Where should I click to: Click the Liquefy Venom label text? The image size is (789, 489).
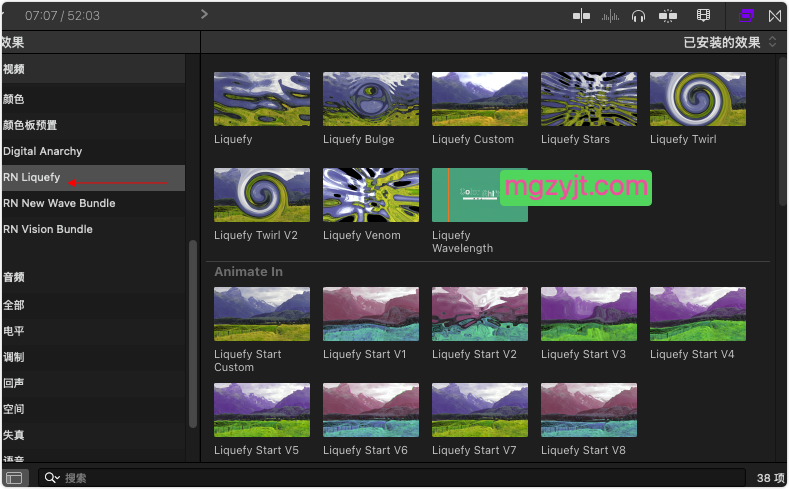coord(362,235)
